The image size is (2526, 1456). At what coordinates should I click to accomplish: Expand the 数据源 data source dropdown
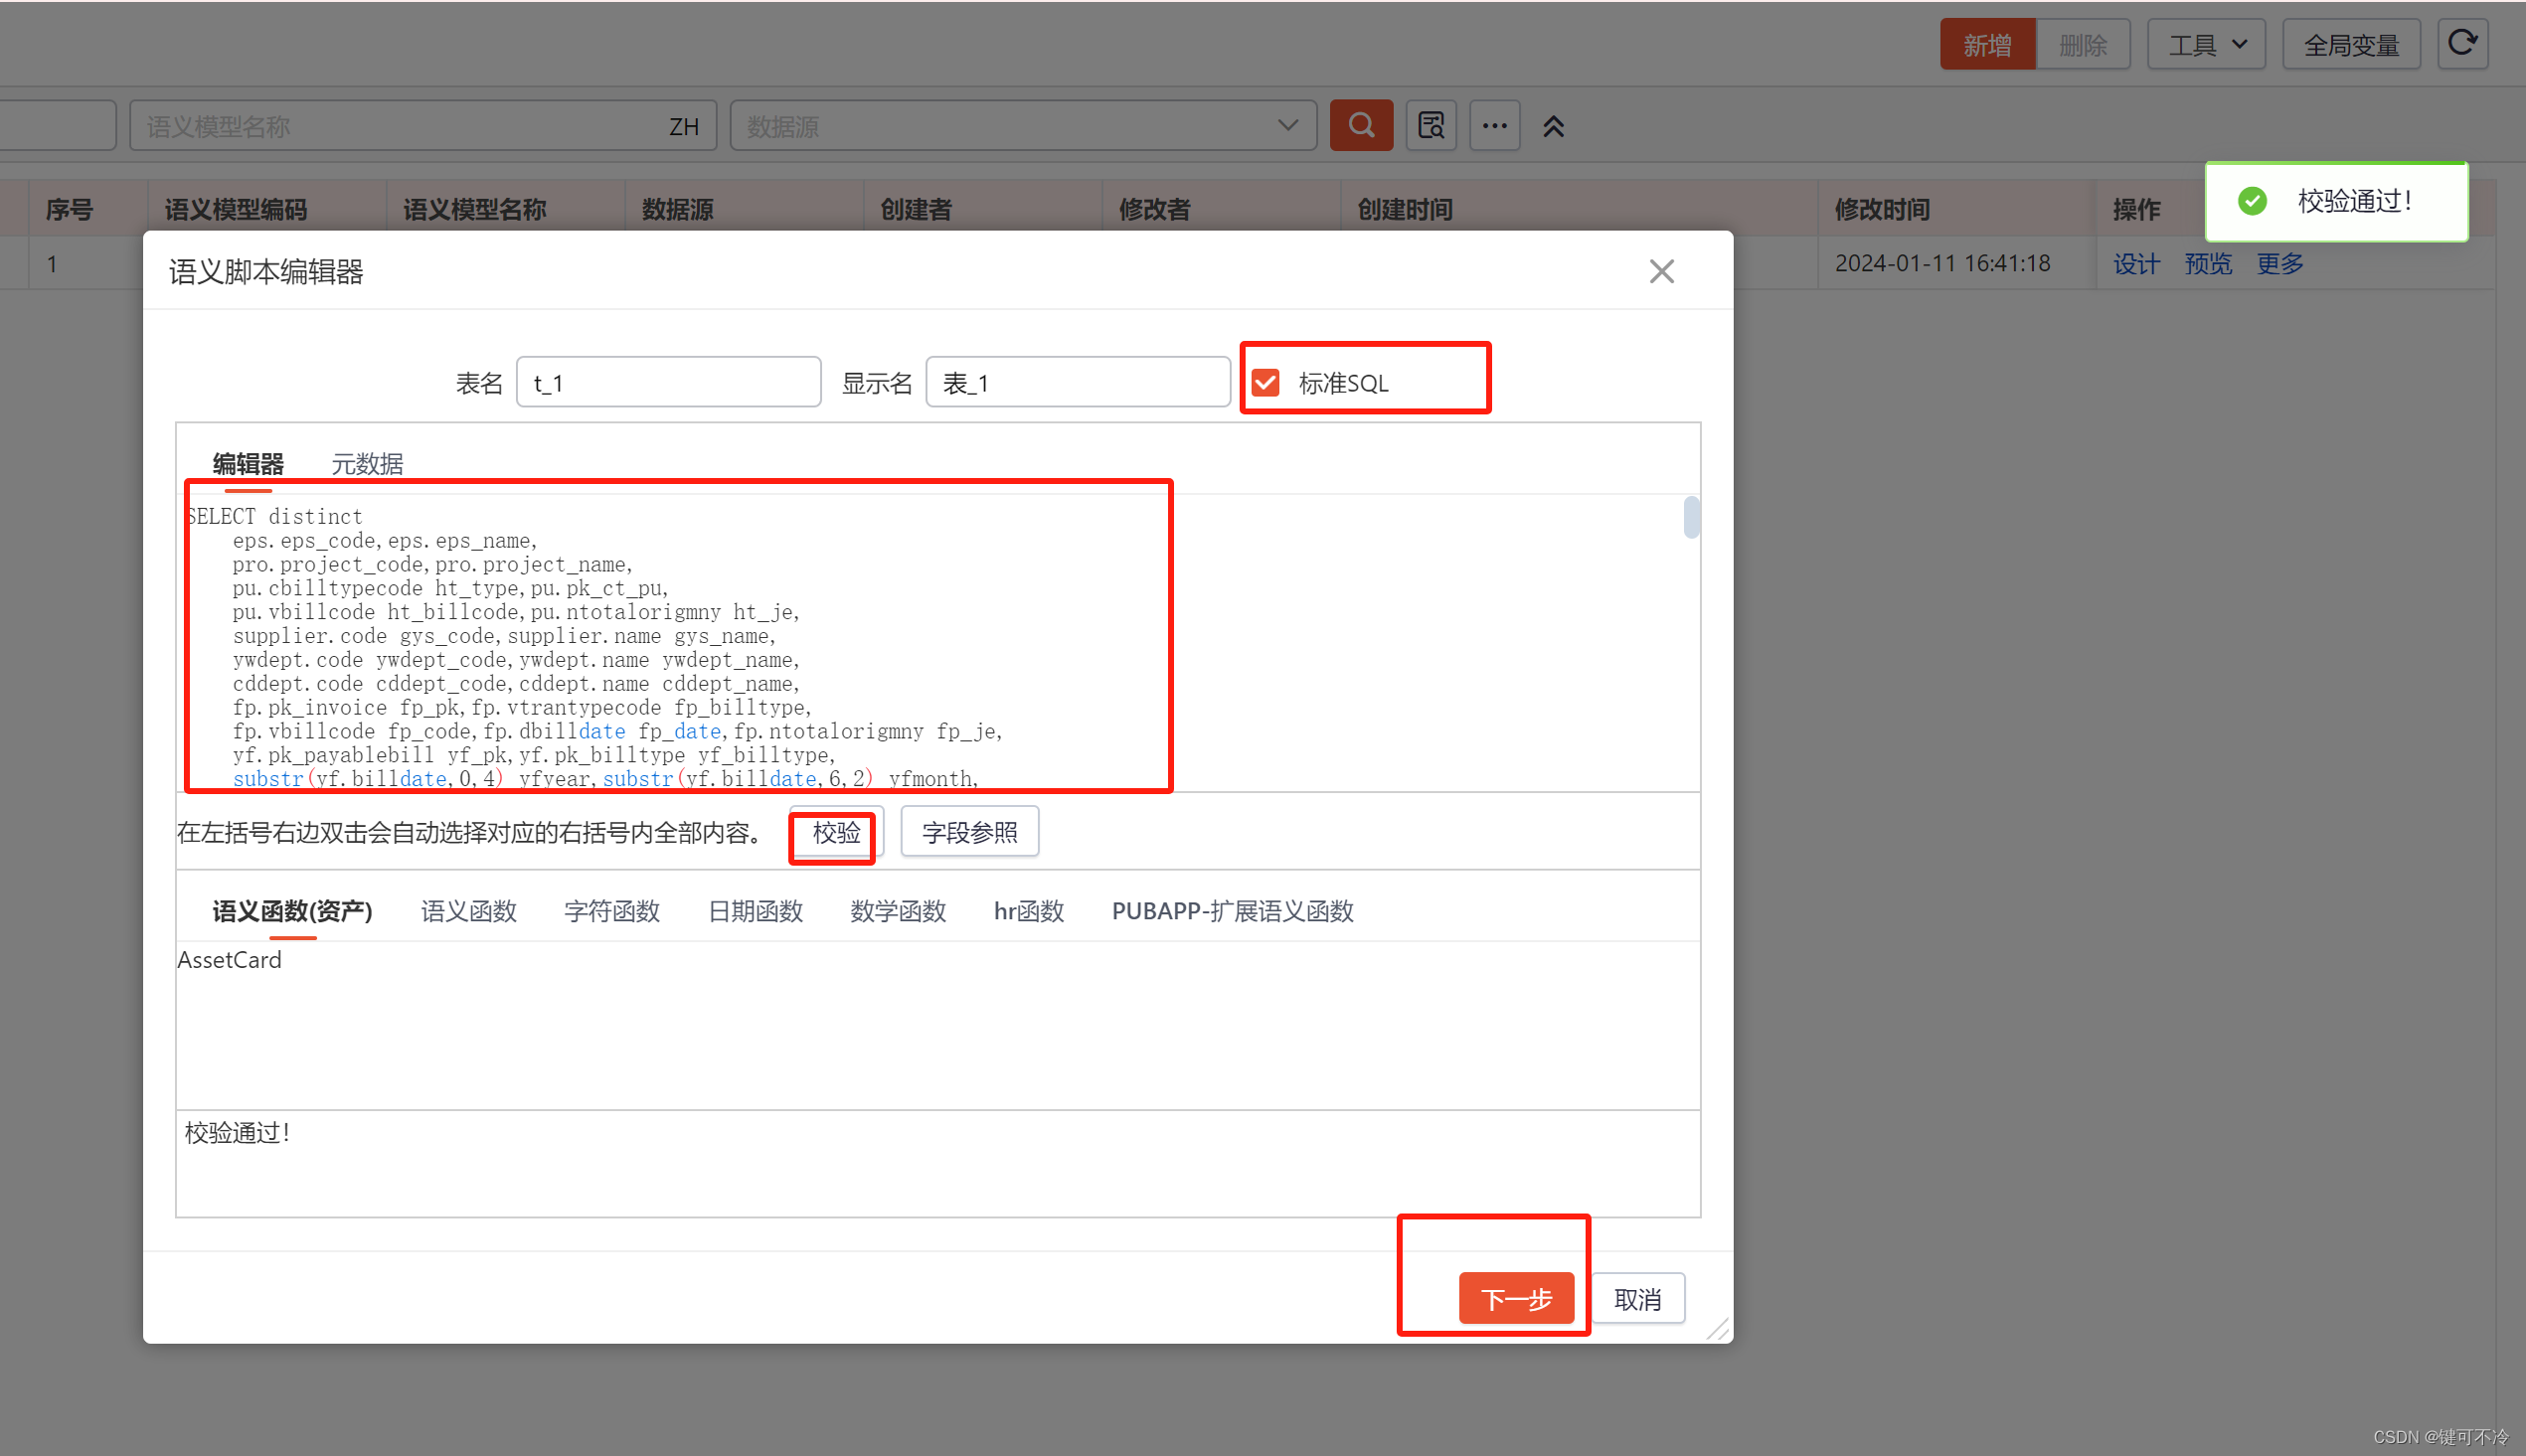1285,125
